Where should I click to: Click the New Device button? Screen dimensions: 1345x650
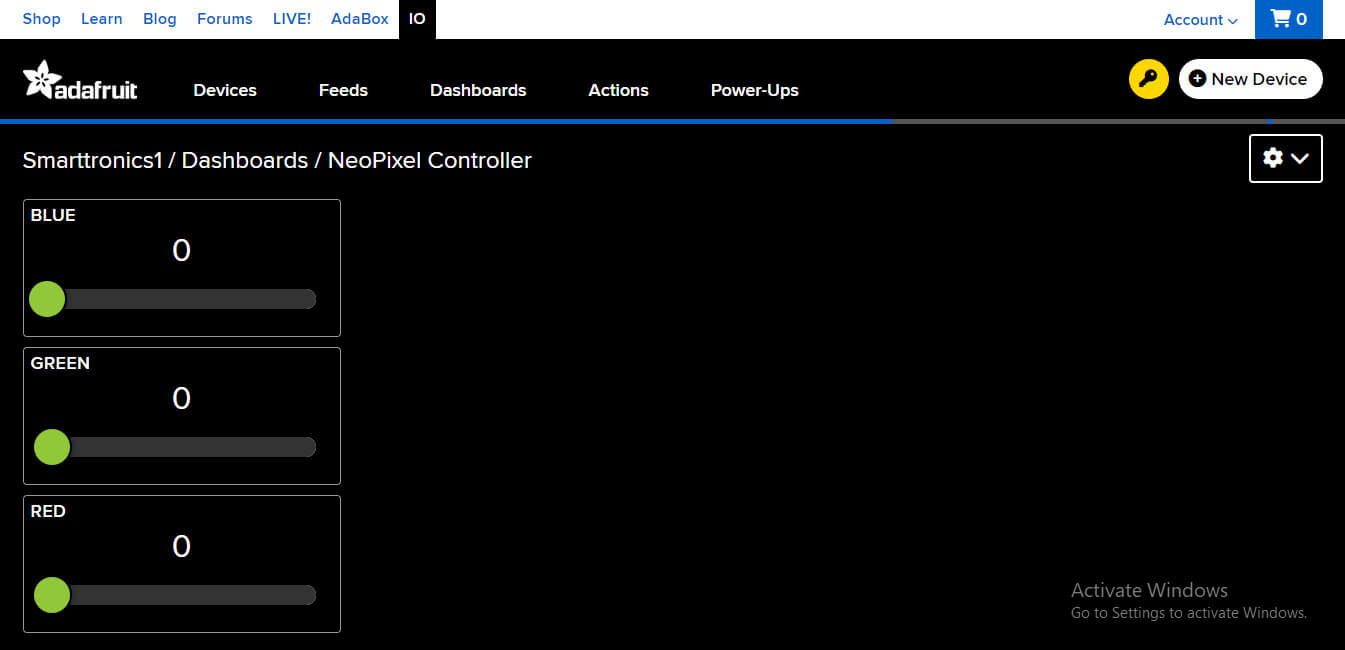1250,79
